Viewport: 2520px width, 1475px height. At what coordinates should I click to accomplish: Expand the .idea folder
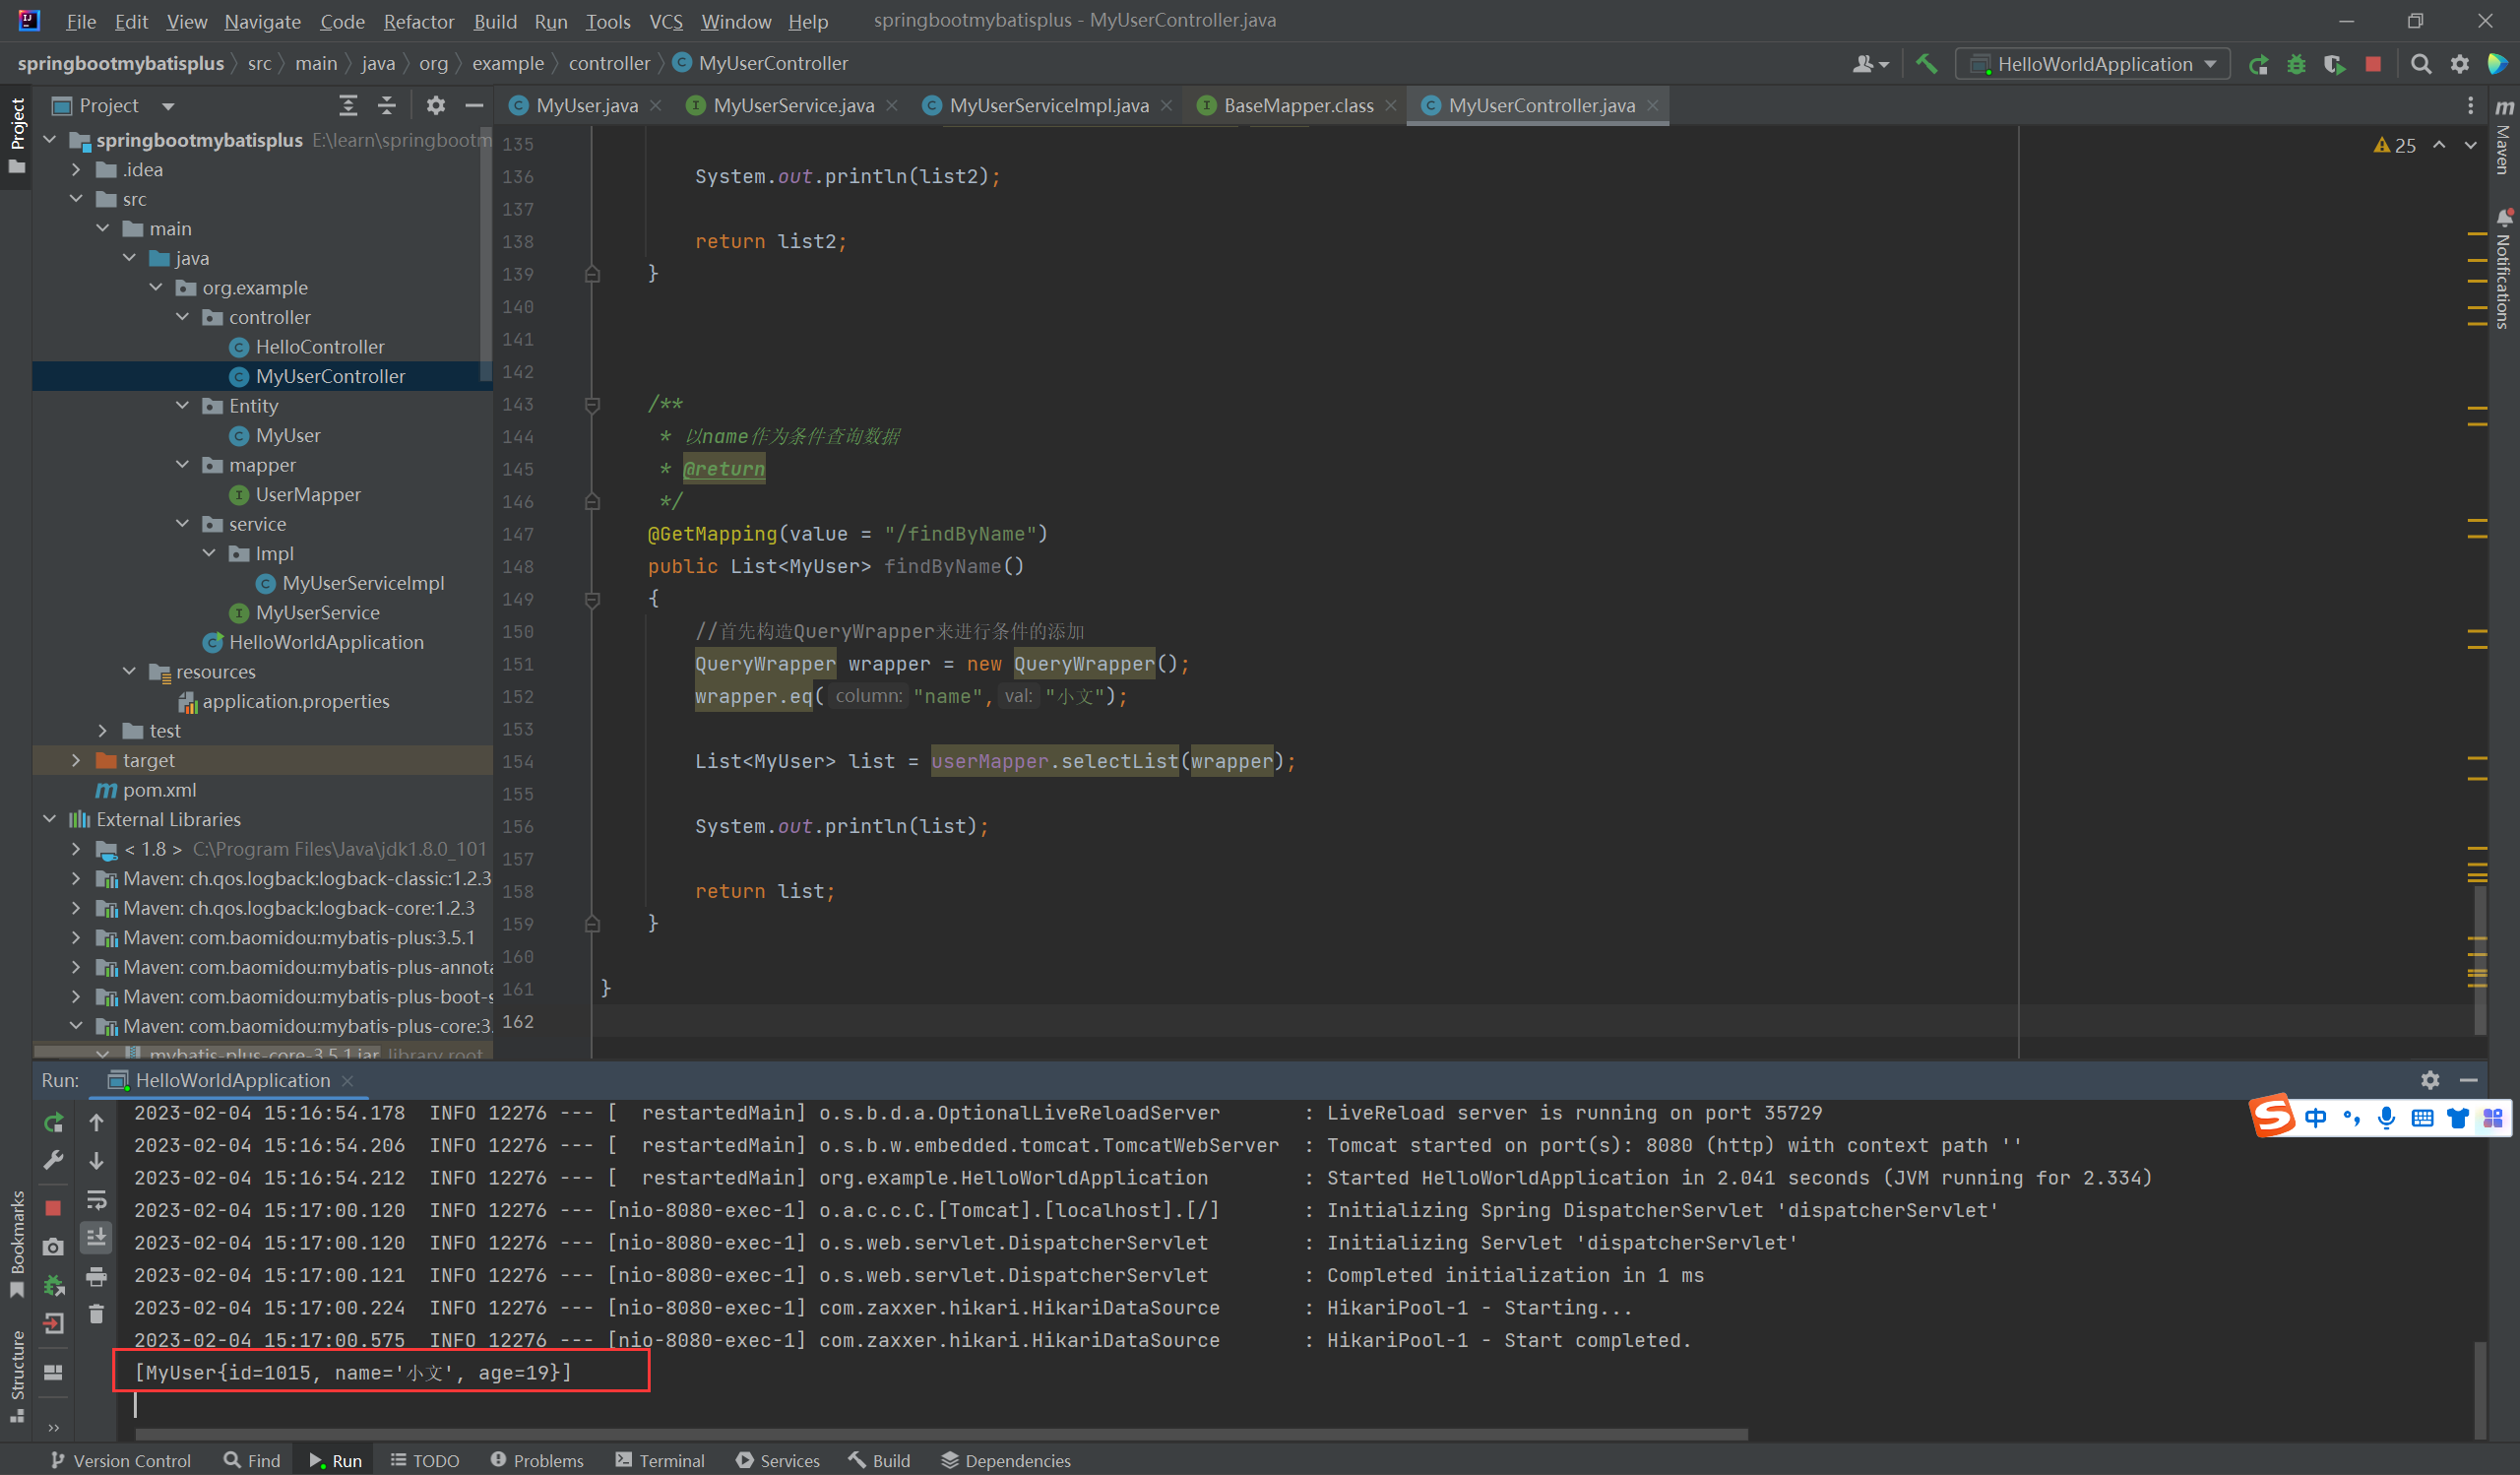click(76, 169)
